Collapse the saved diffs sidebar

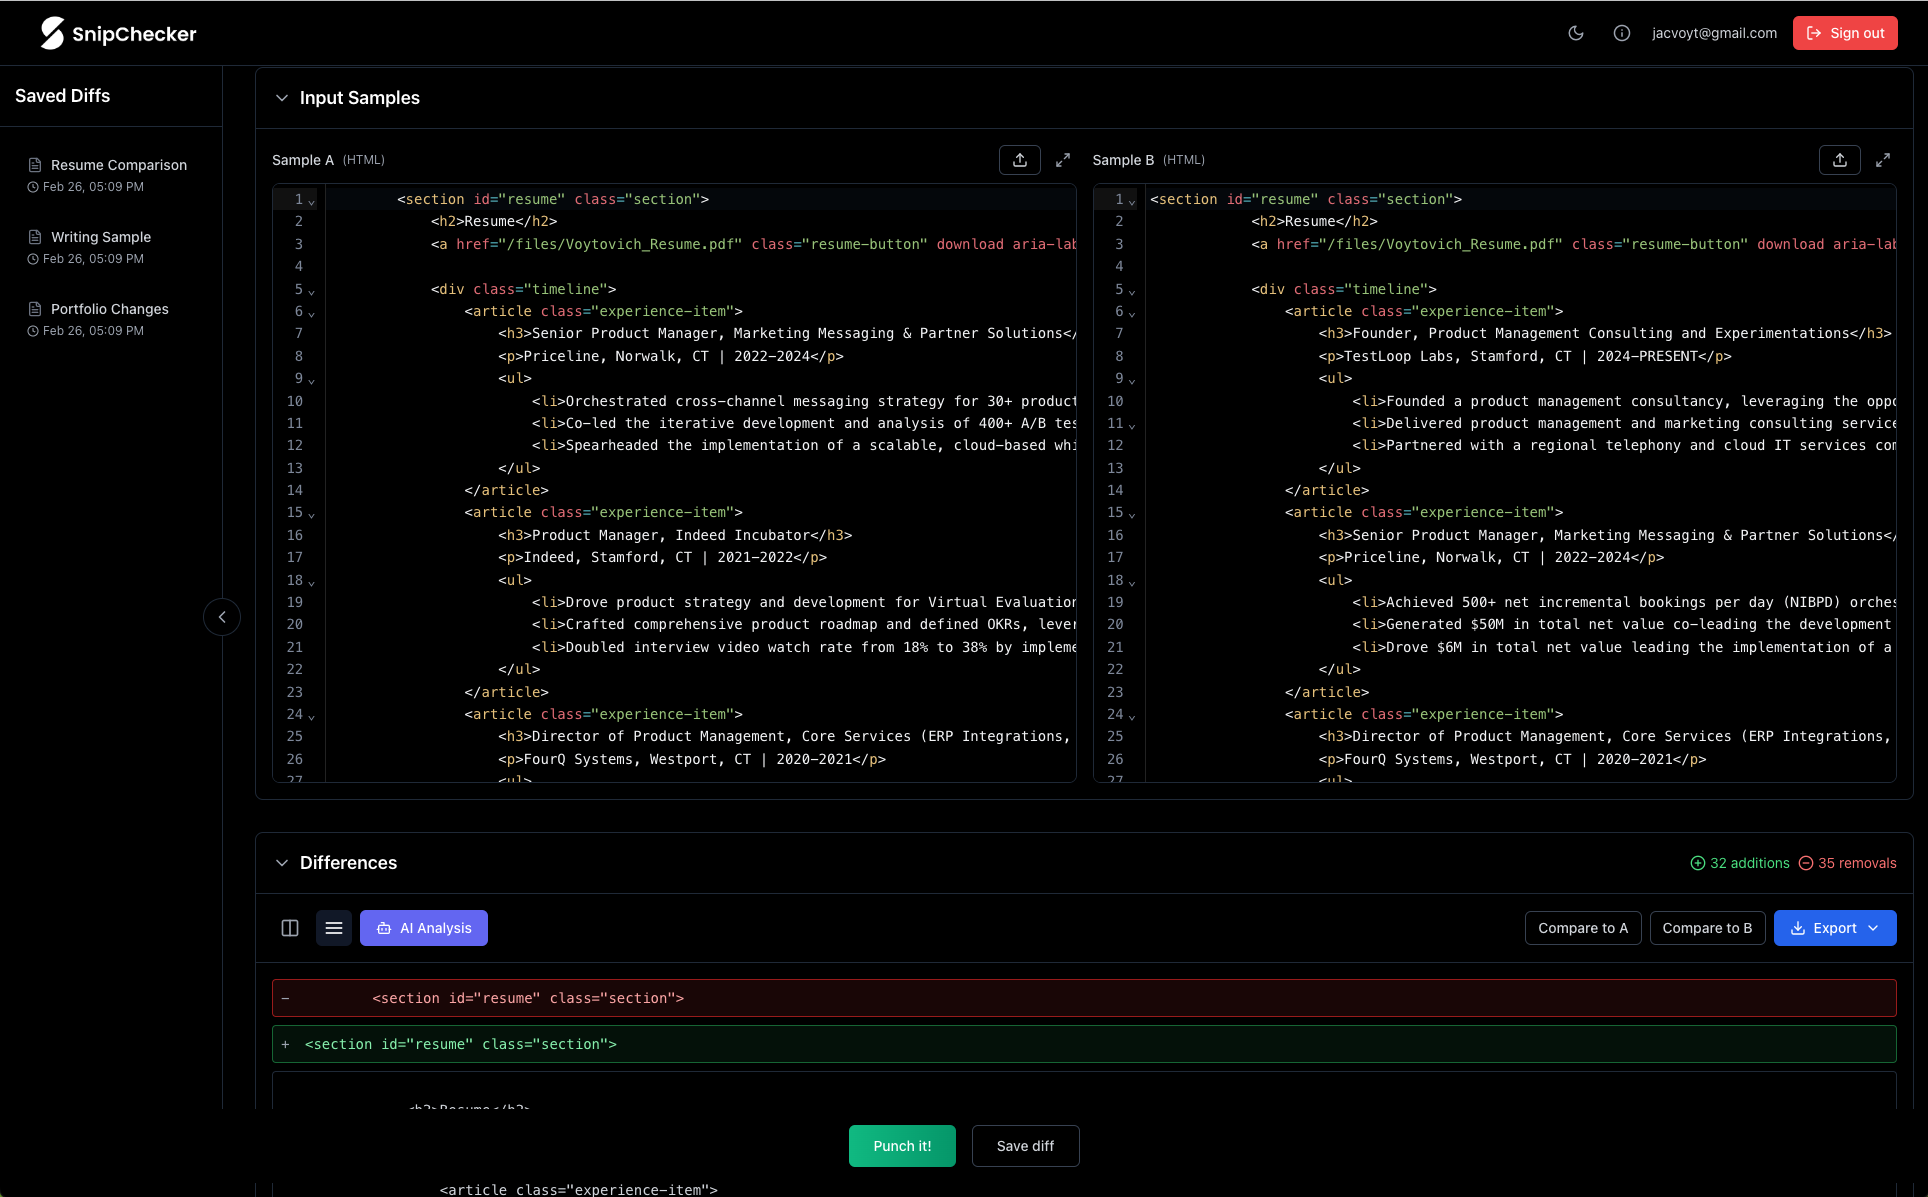click(222, 617)
